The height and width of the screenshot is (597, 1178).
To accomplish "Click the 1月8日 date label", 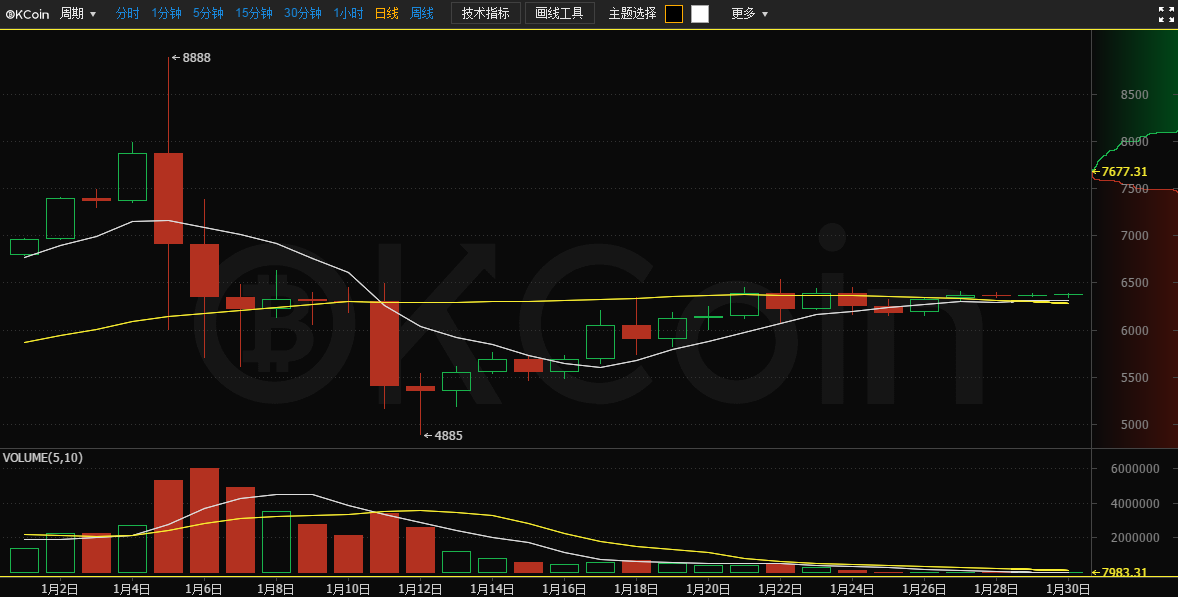I will click(276, 589).
